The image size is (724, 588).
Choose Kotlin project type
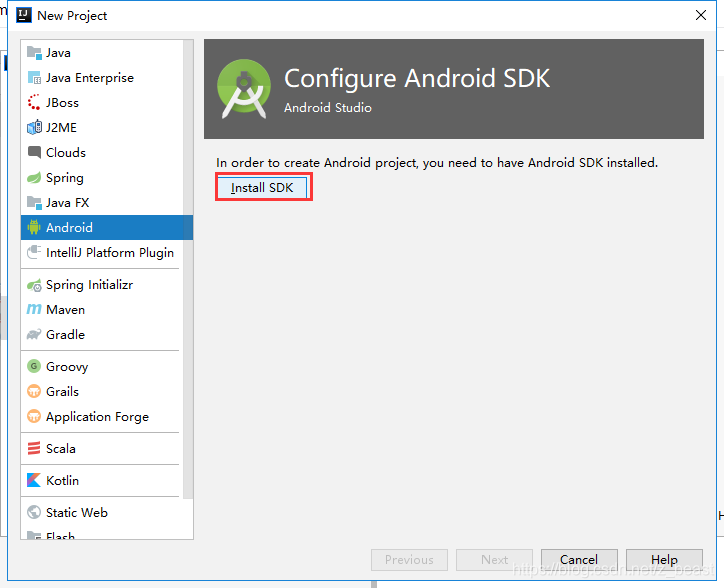(102, 480)
